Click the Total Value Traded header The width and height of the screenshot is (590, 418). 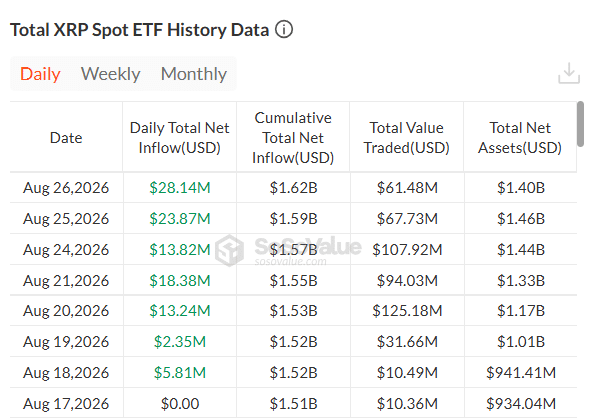(x=407, y=138)
